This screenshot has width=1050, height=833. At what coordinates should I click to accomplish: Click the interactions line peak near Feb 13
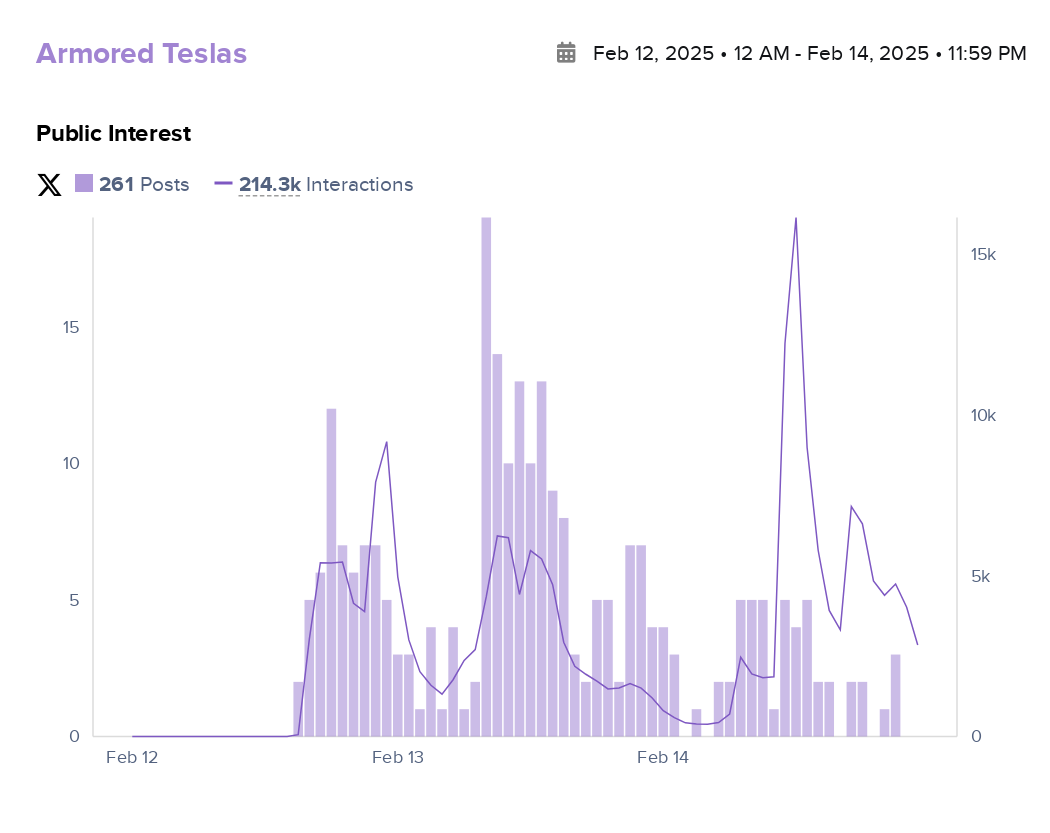(x=386, y=442)
